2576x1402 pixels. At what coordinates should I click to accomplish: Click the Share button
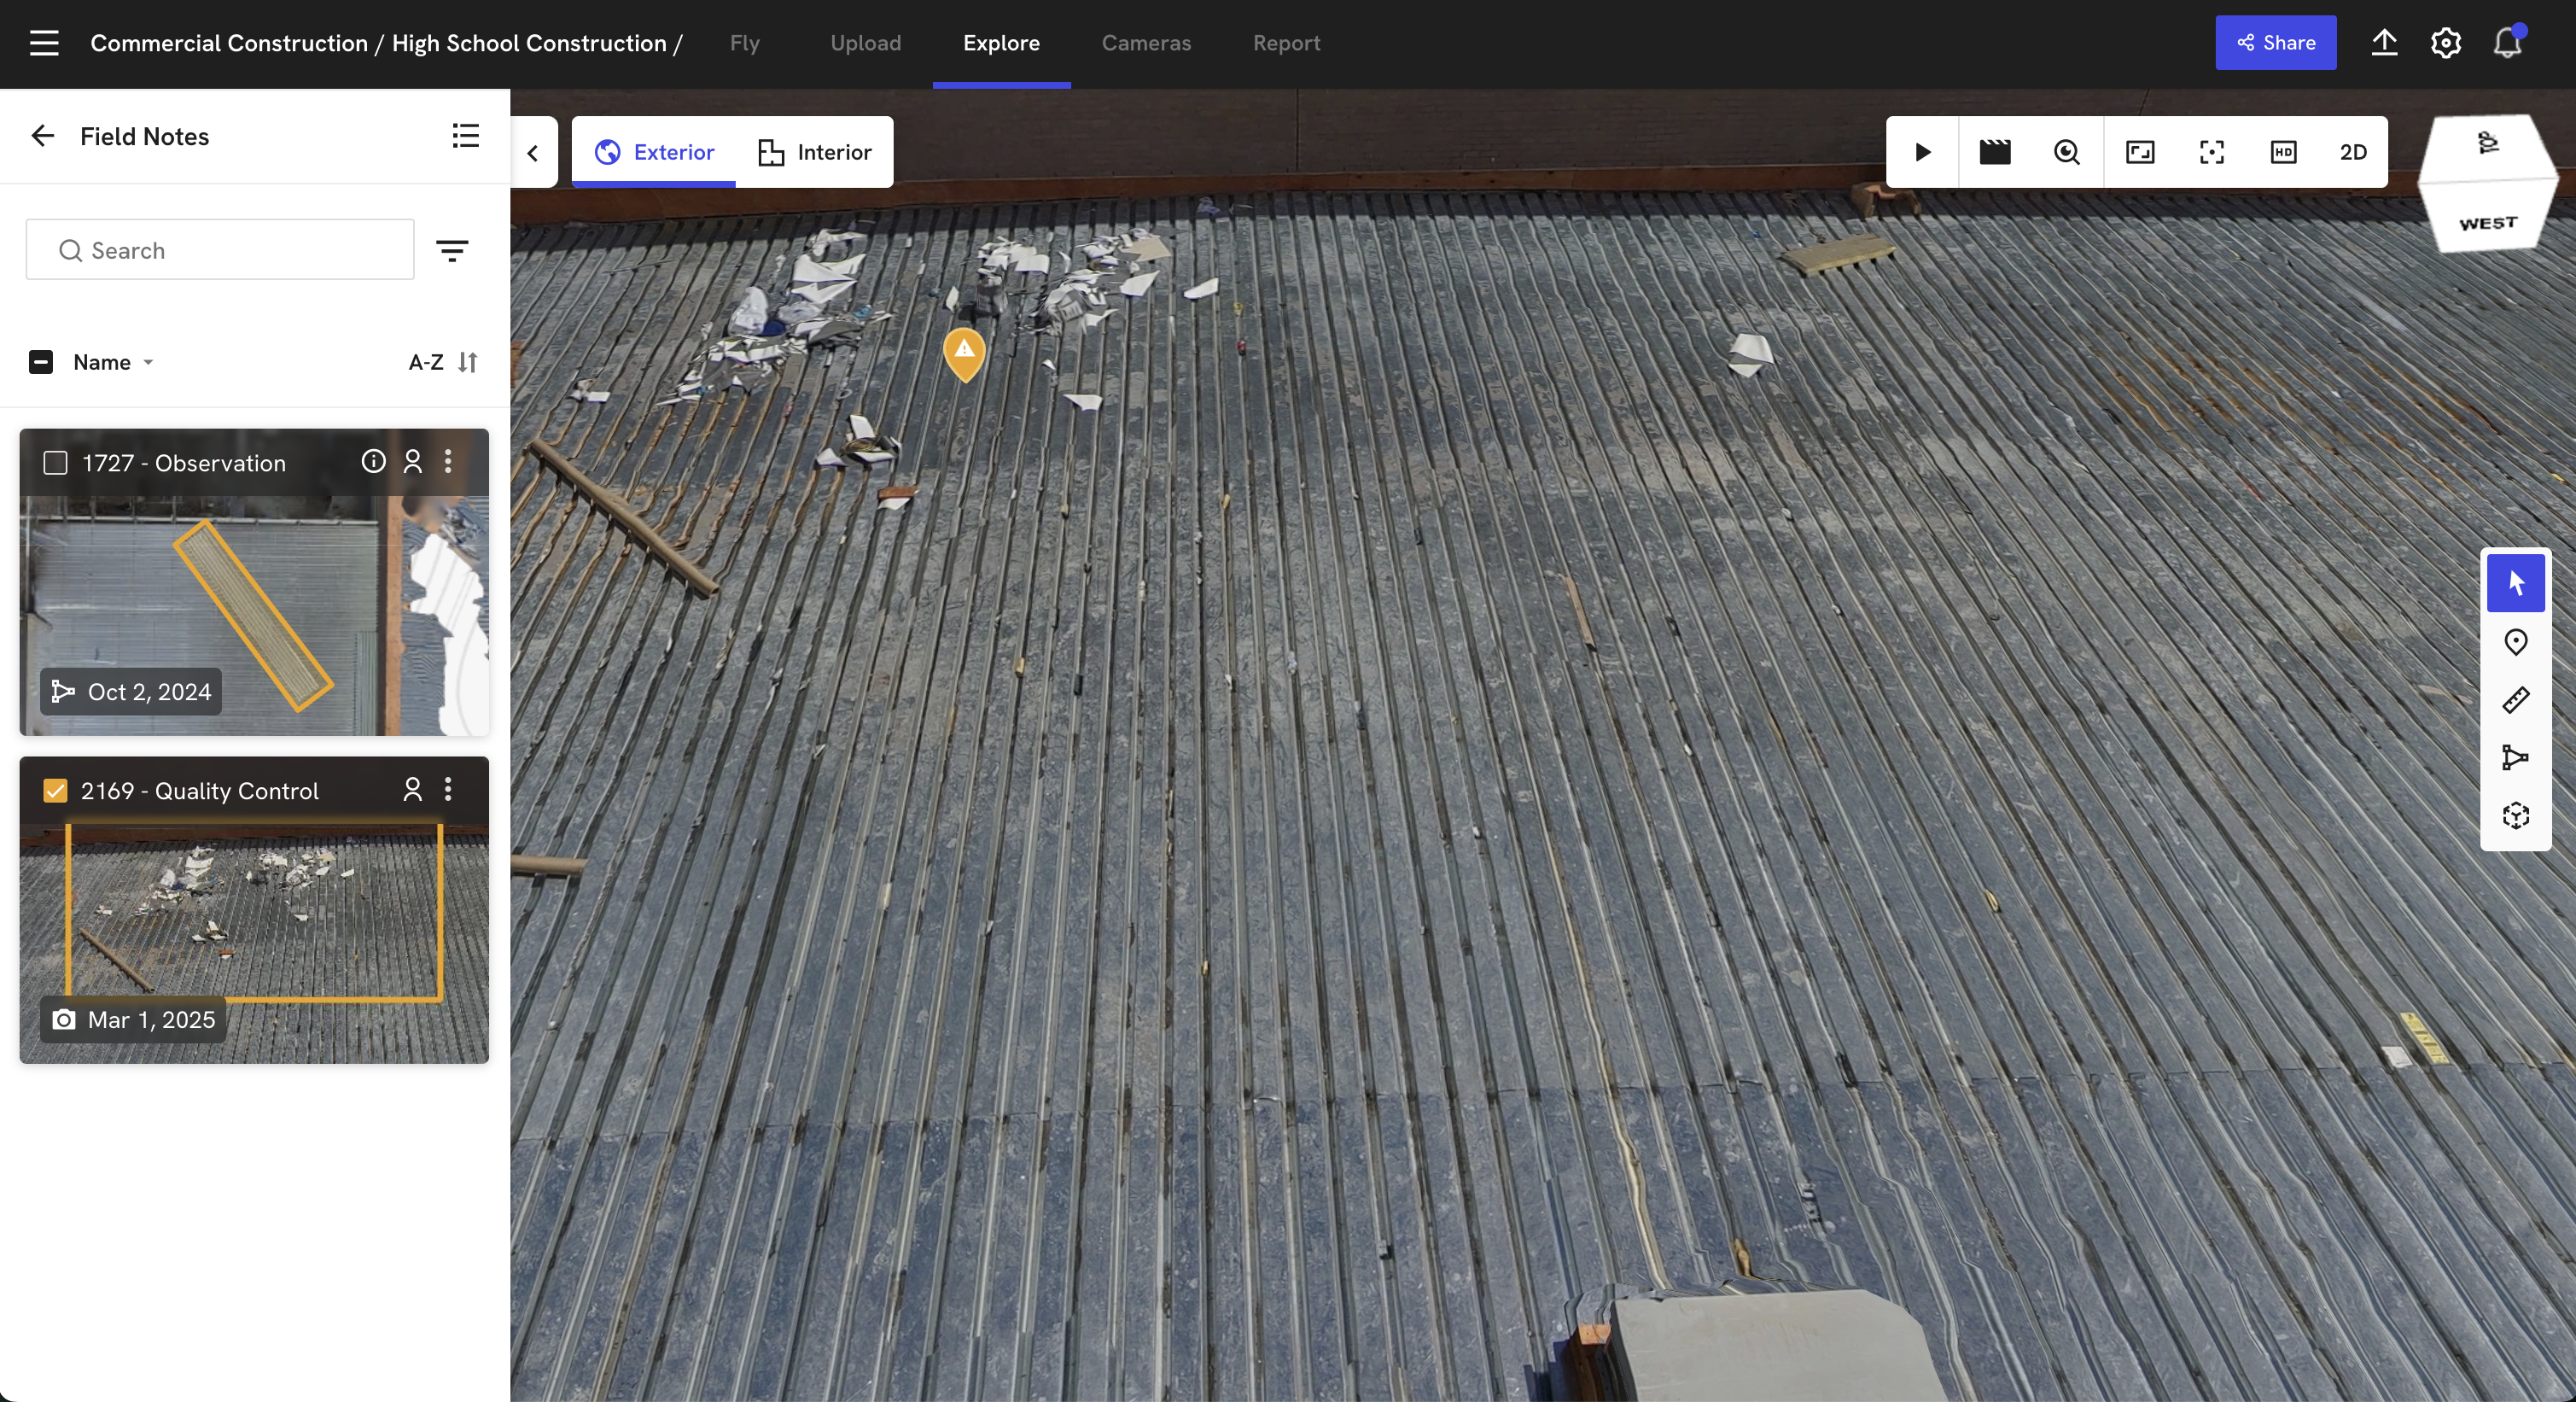2275,43
